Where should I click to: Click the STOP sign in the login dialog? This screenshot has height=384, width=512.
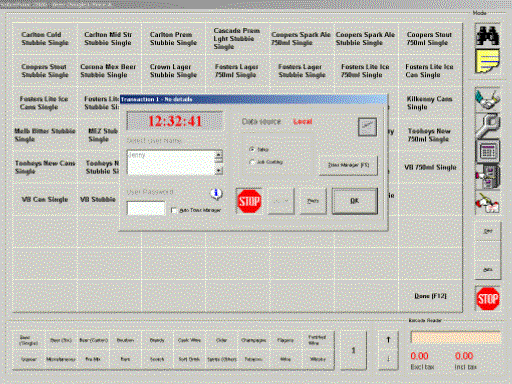[249, 201]
